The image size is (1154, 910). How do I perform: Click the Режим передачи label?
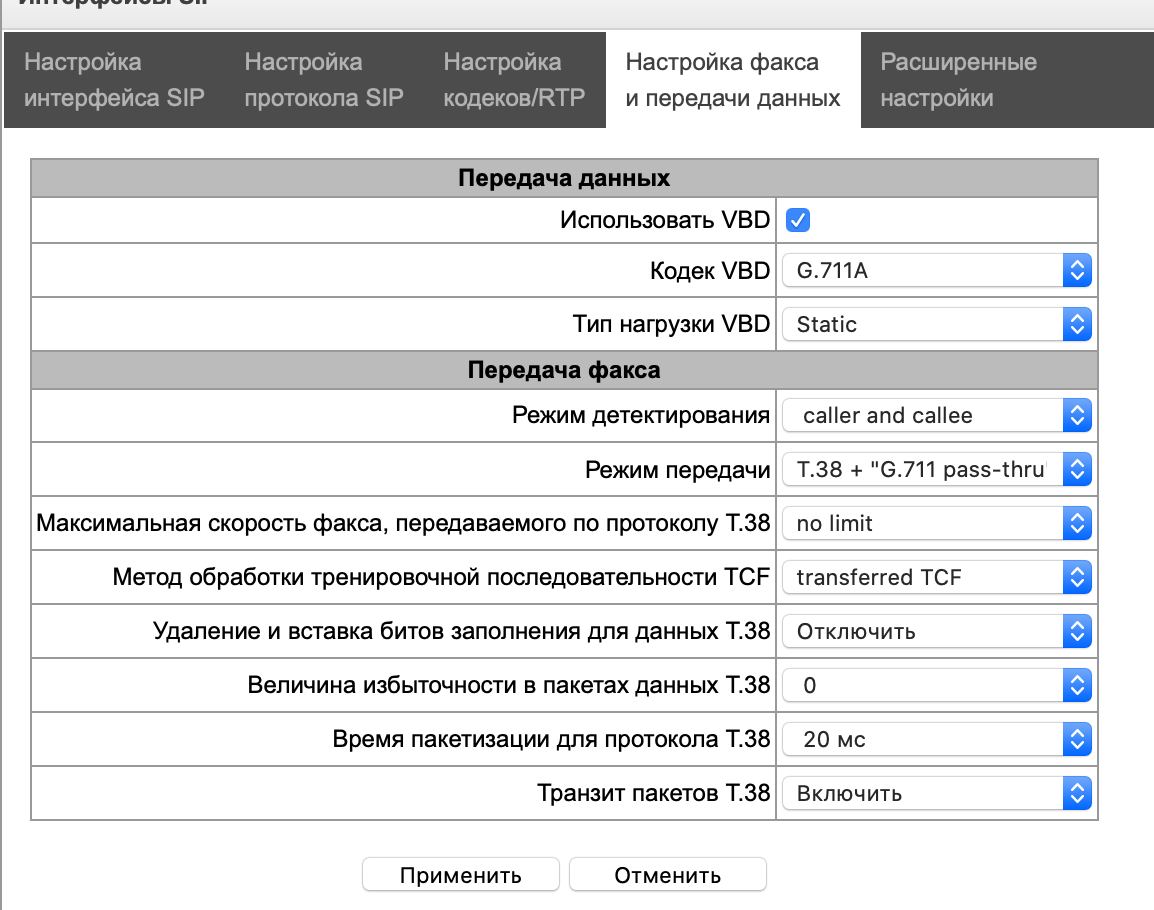coord(677,470)
